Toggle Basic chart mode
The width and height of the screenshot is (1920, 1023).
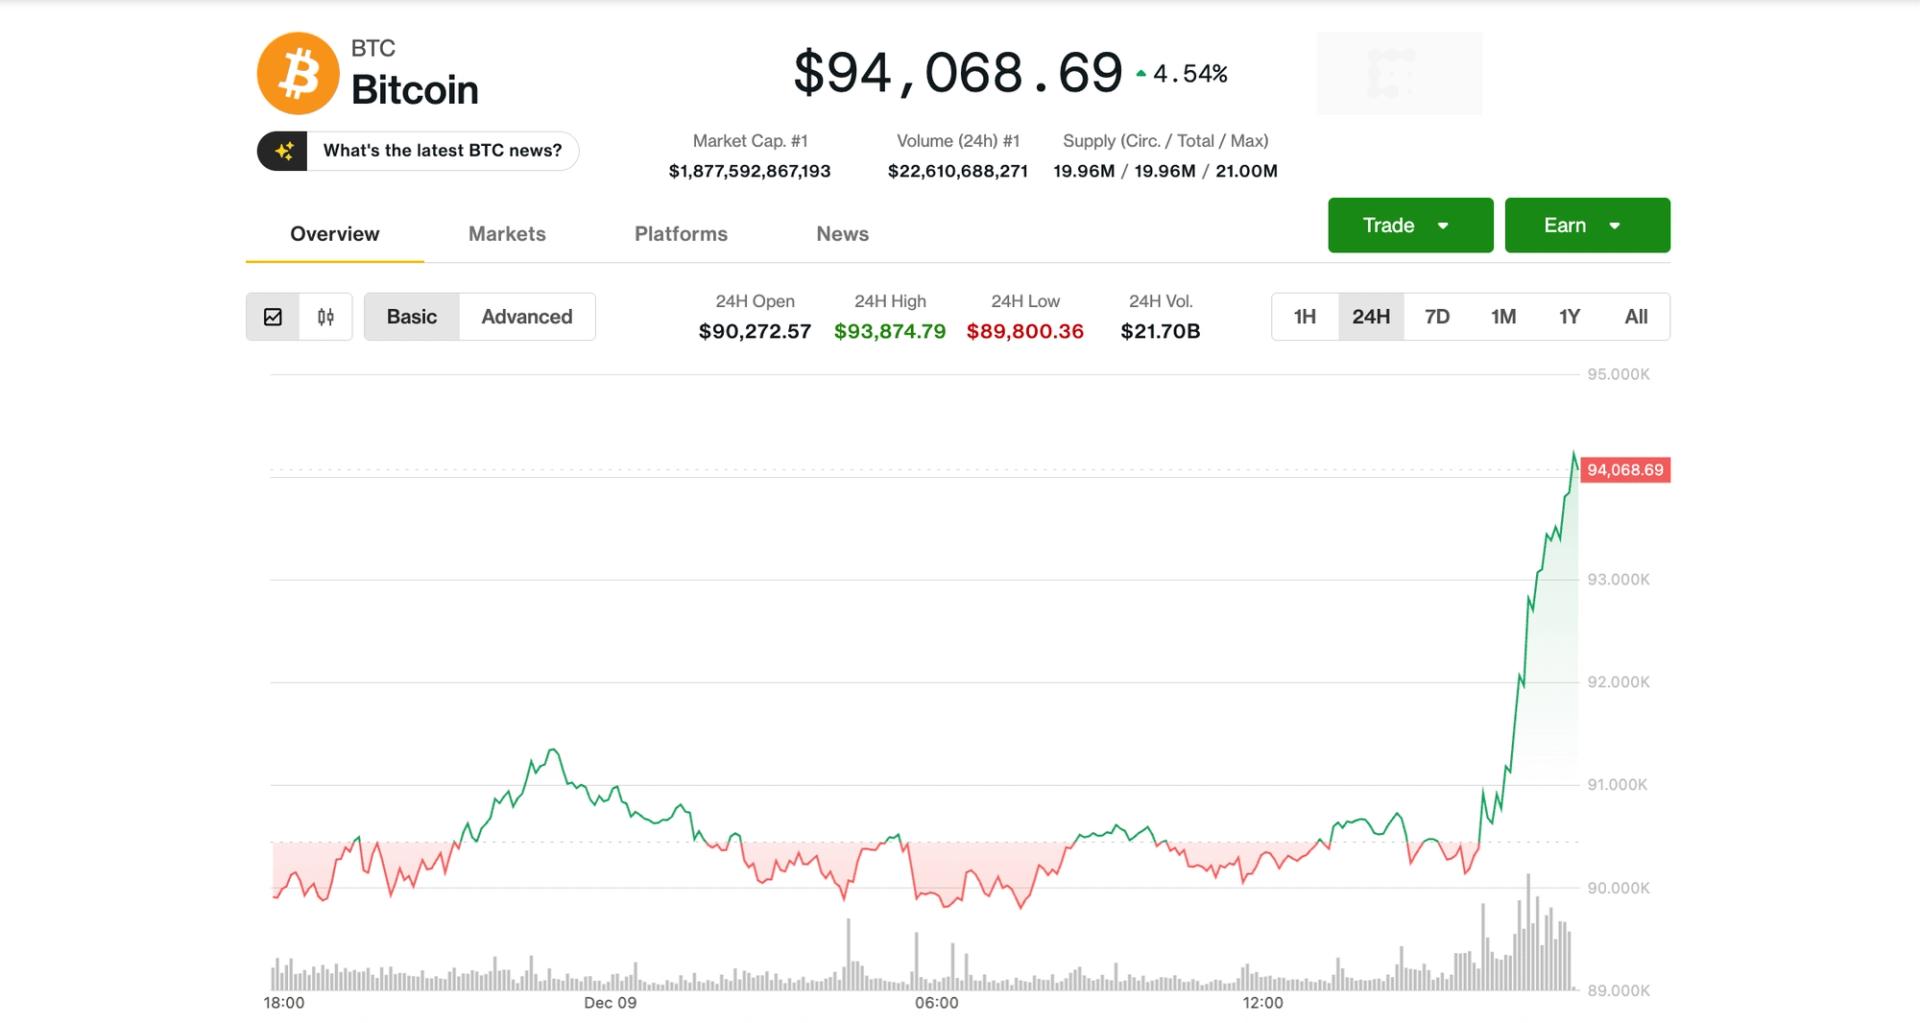tap(411, 316)
